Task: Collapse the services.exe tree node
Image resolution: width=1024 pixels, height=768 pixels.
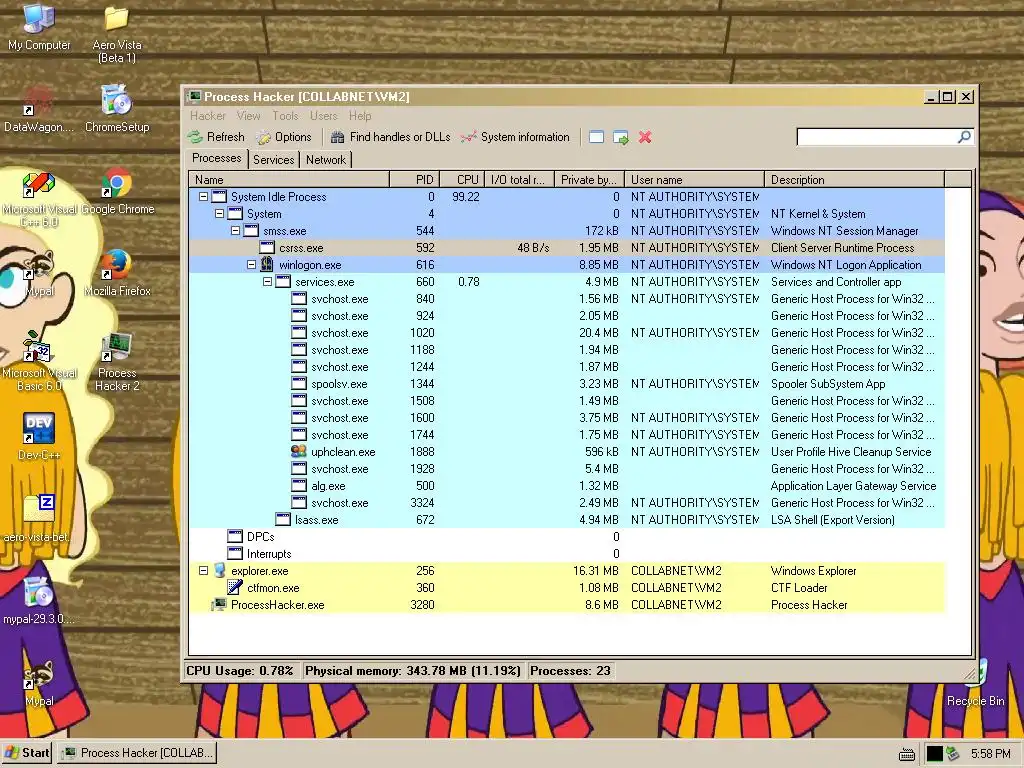Action: coord(267,281)
